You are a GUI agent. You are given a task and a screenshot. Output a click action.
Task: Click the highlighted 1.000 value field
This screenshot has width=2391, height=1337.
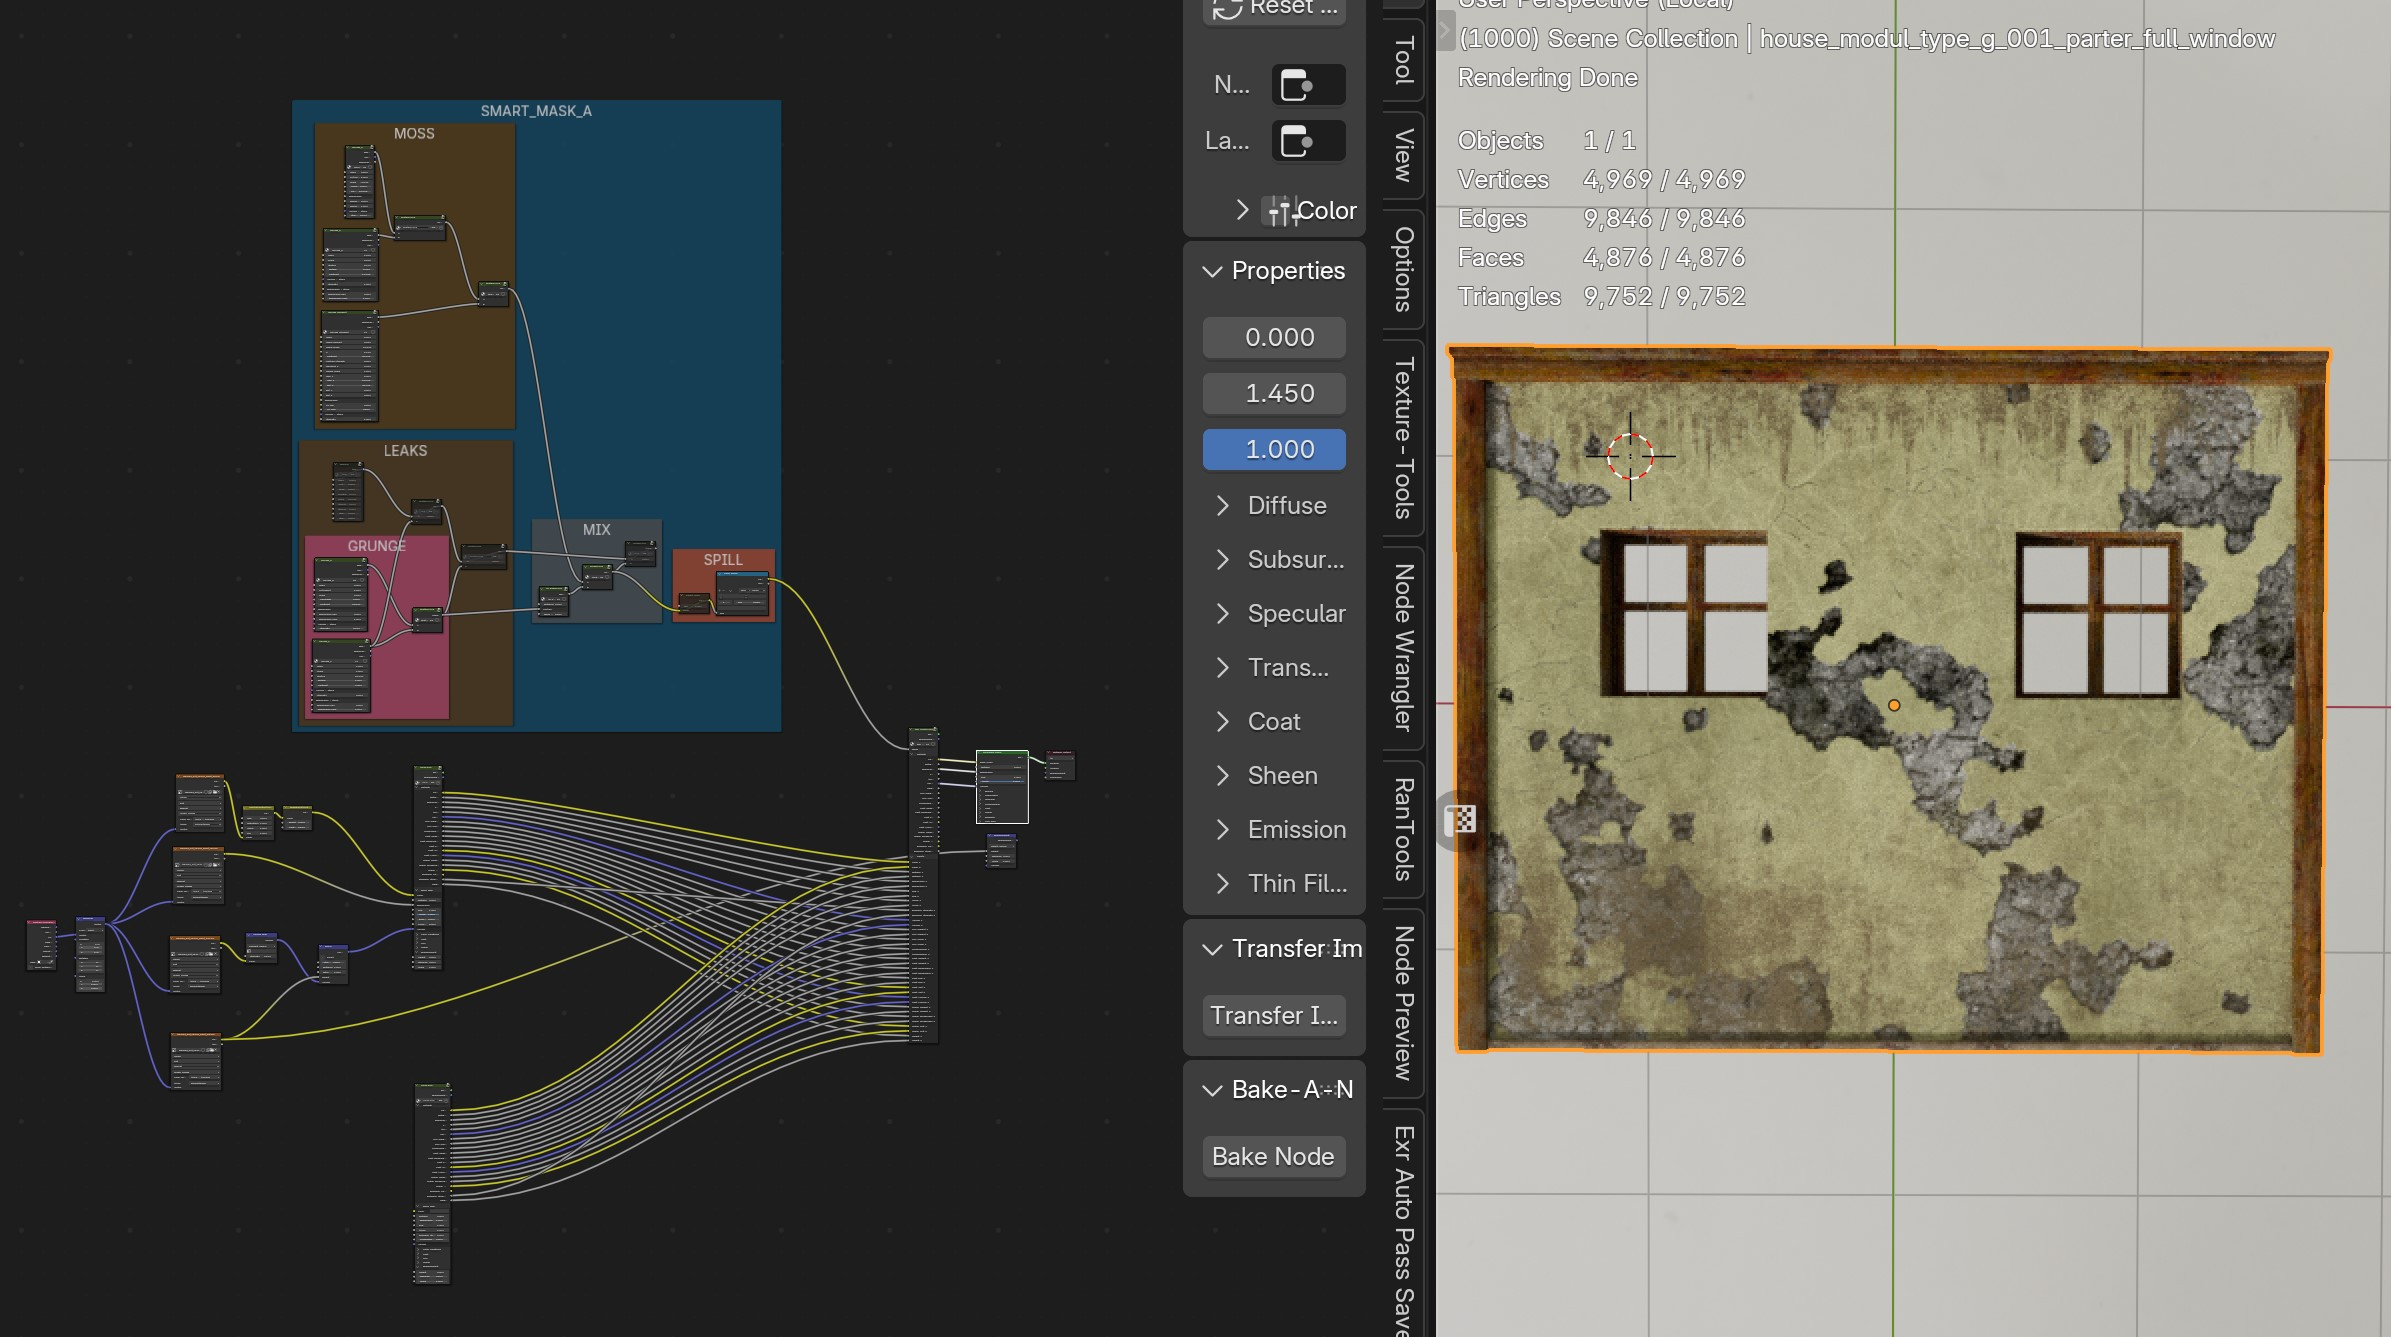[x=1274, y=450]
